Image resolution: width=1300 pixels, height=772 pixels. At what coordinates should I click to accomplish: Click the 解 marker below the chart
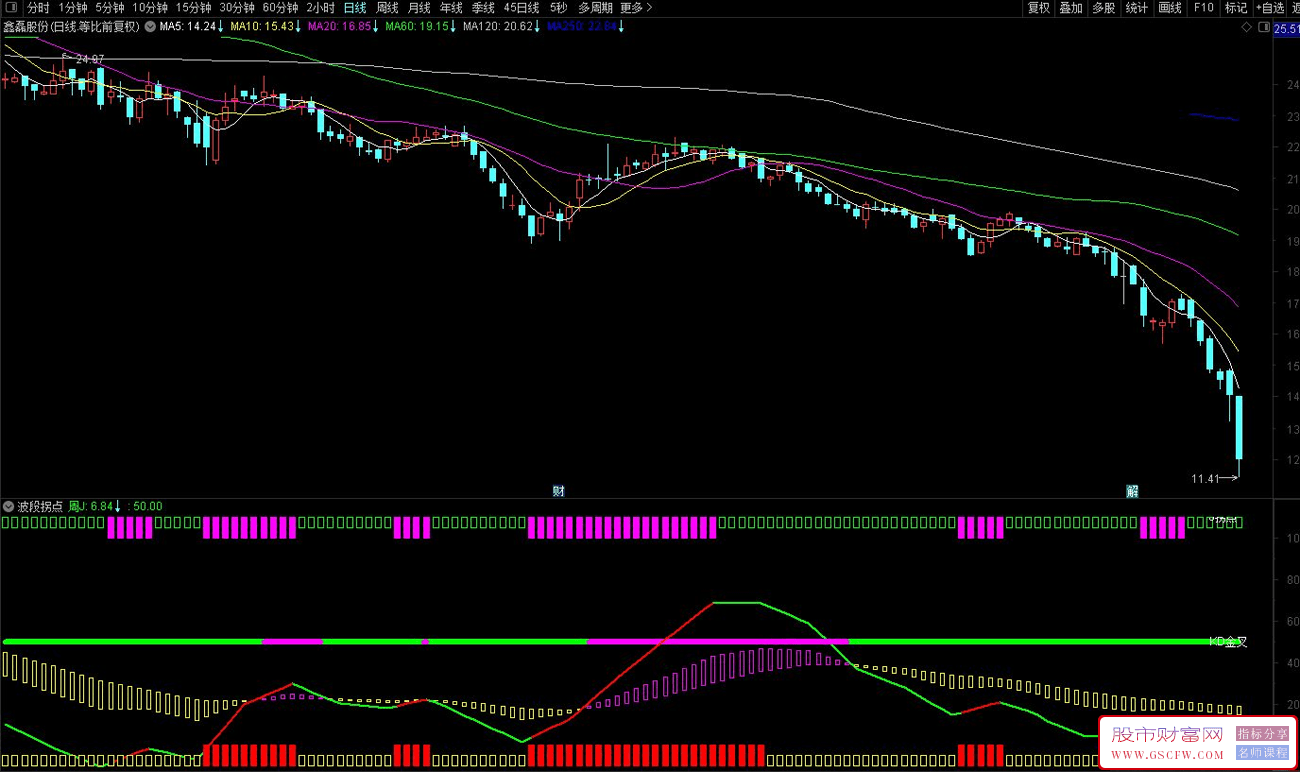pyautogui.click(x=1132, y=491)
